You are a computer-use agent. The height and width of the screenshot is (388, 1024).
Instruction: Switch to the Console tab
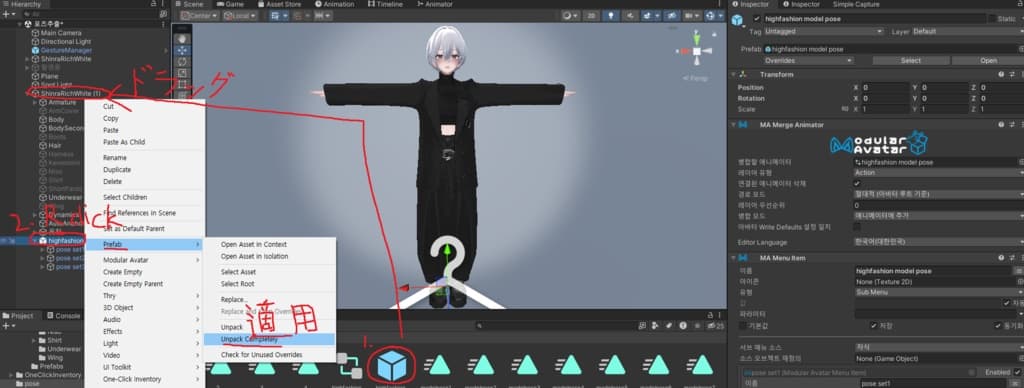[x=63, y=315]
